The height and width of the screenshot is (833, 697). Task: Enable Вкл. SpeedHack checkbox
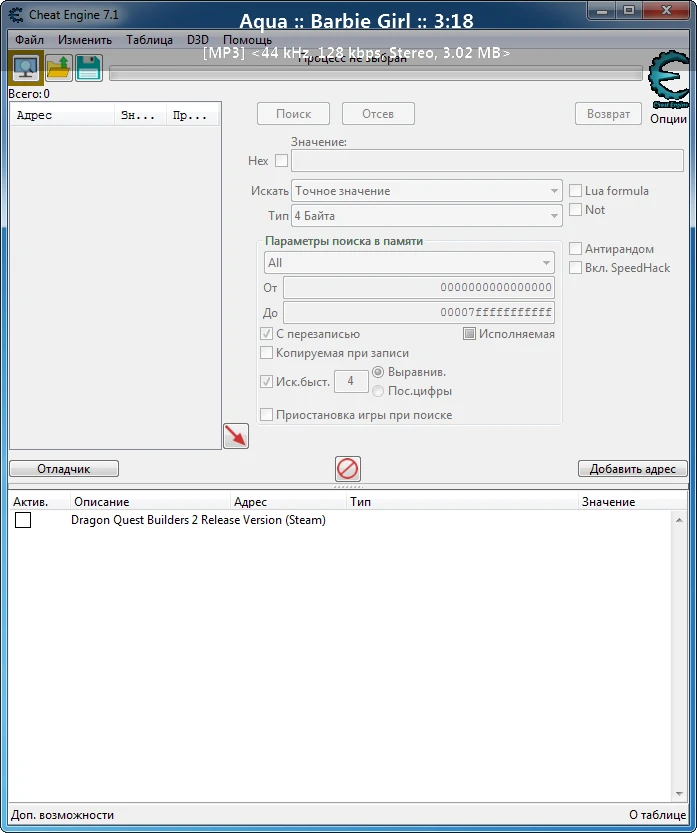click(x=575, y=268)
